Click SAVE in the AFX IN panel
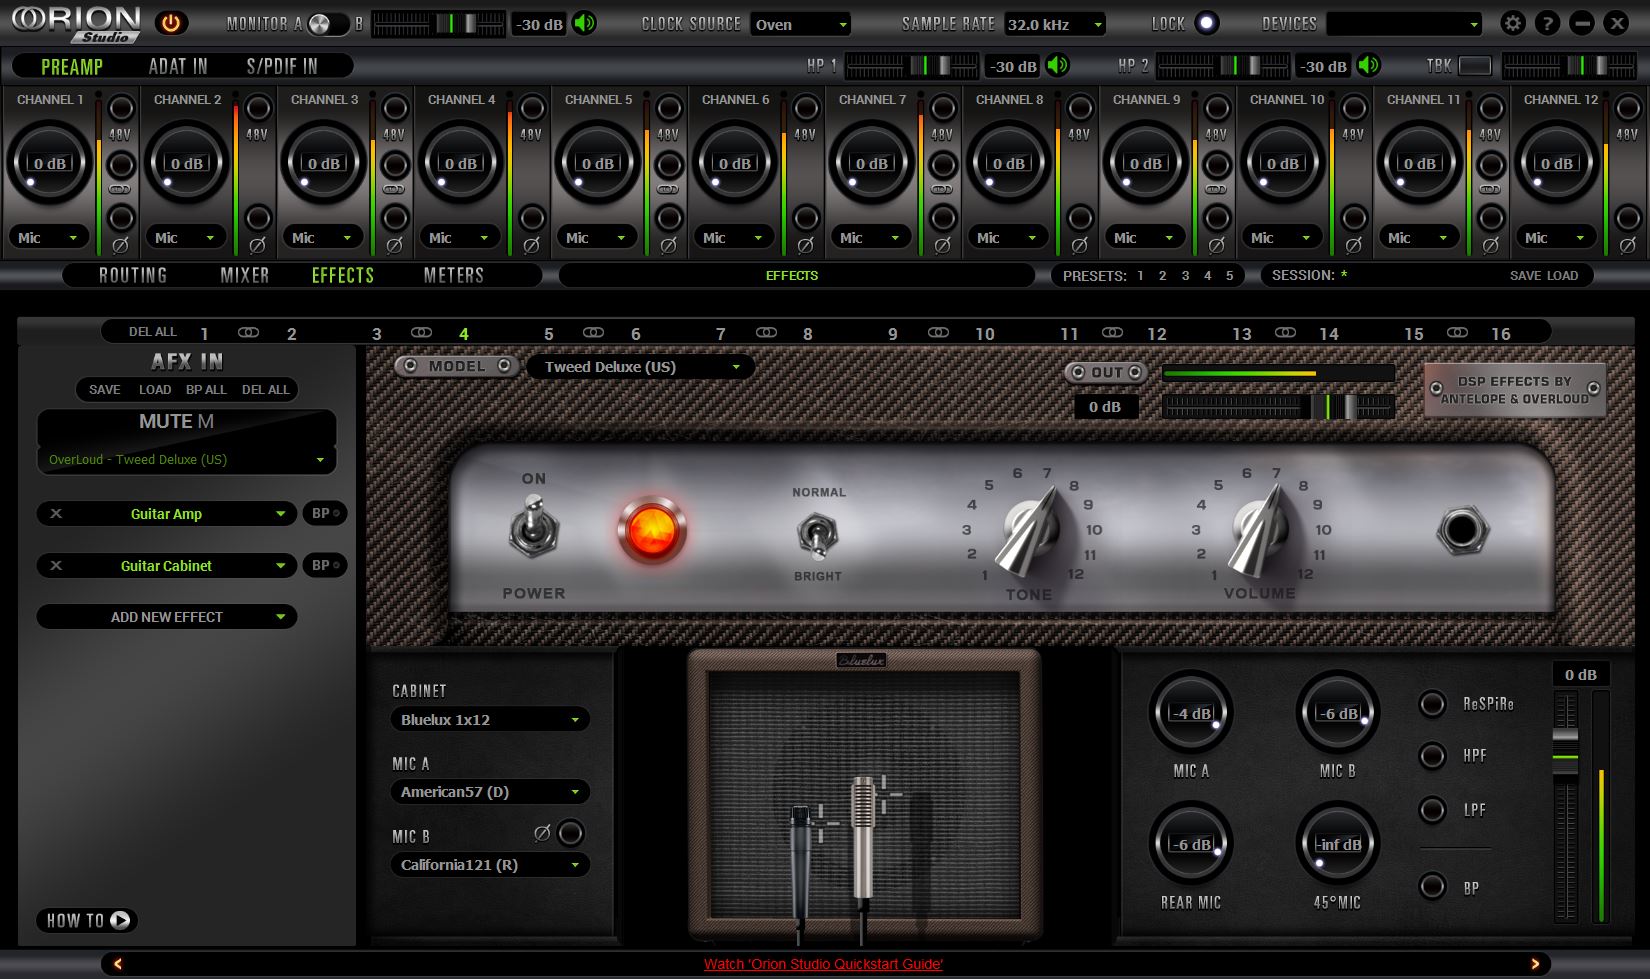Image resolution: width=1650 pixels, height=979 pixels. (x=104, y=390)
